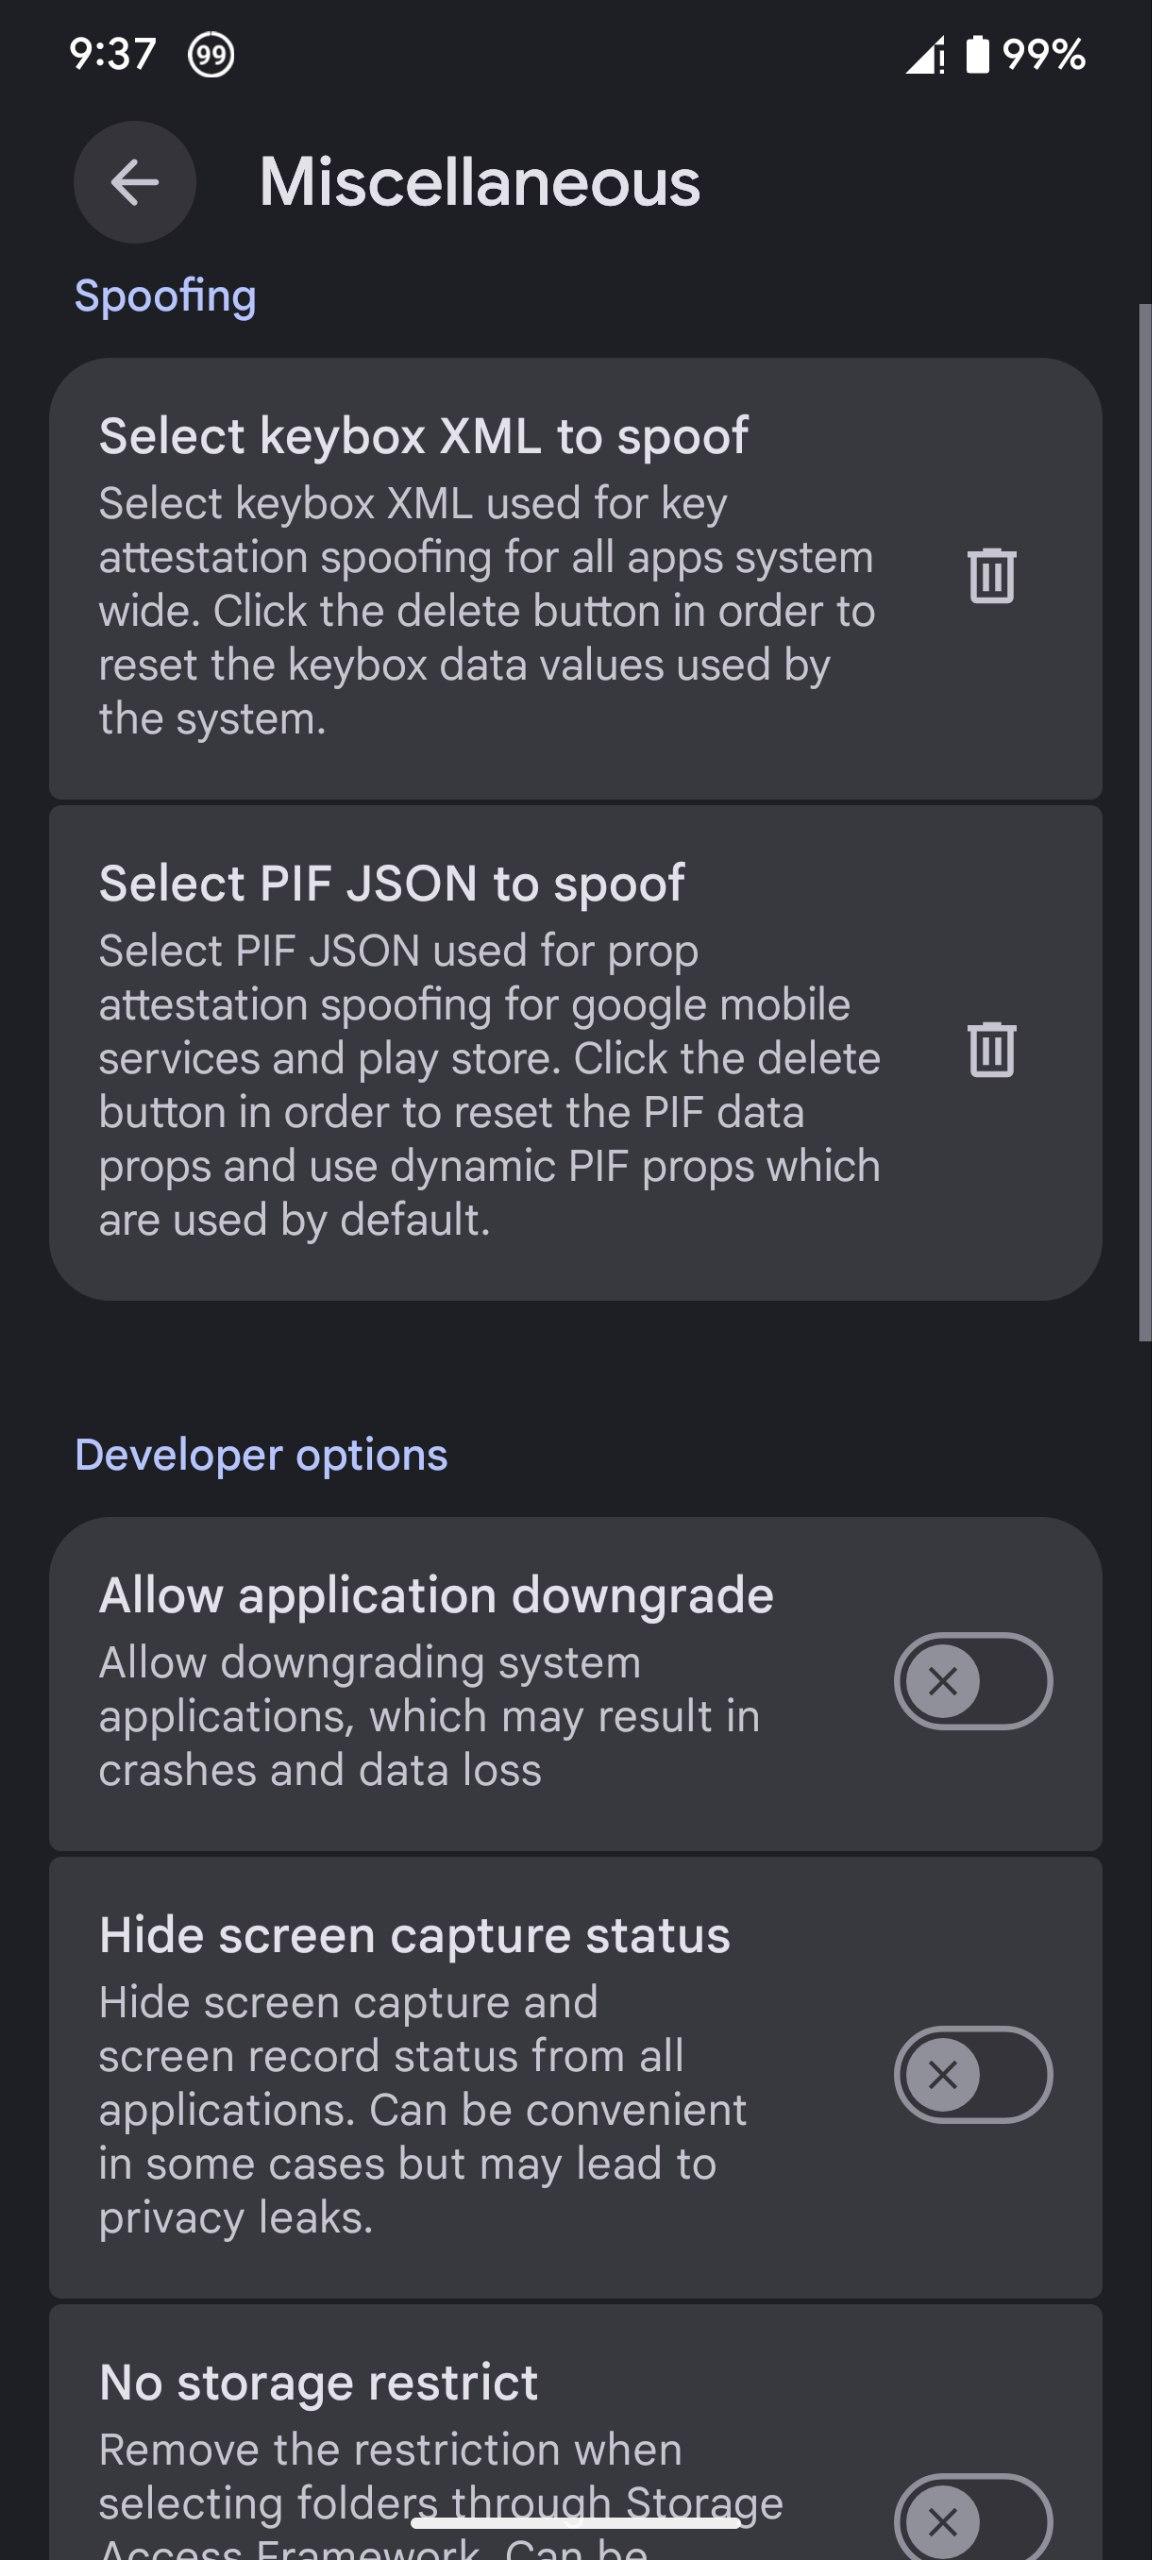Tap the Spoofing section header
Viewport: 1152px width, 2560px height.
[165, 297]
